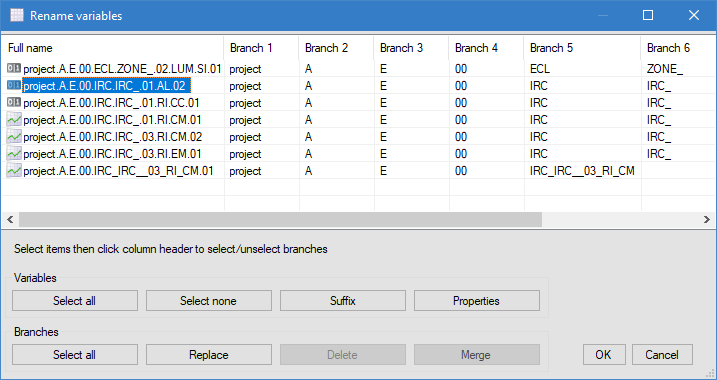Click the Branch 1 column header
Screen dimensions: 717x380
261,48
